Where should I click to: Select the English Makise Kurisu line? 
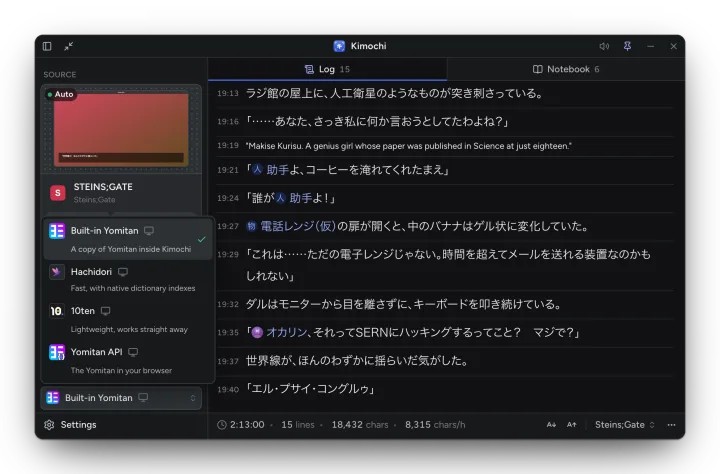pyautogui.click(x=445, y=146)
